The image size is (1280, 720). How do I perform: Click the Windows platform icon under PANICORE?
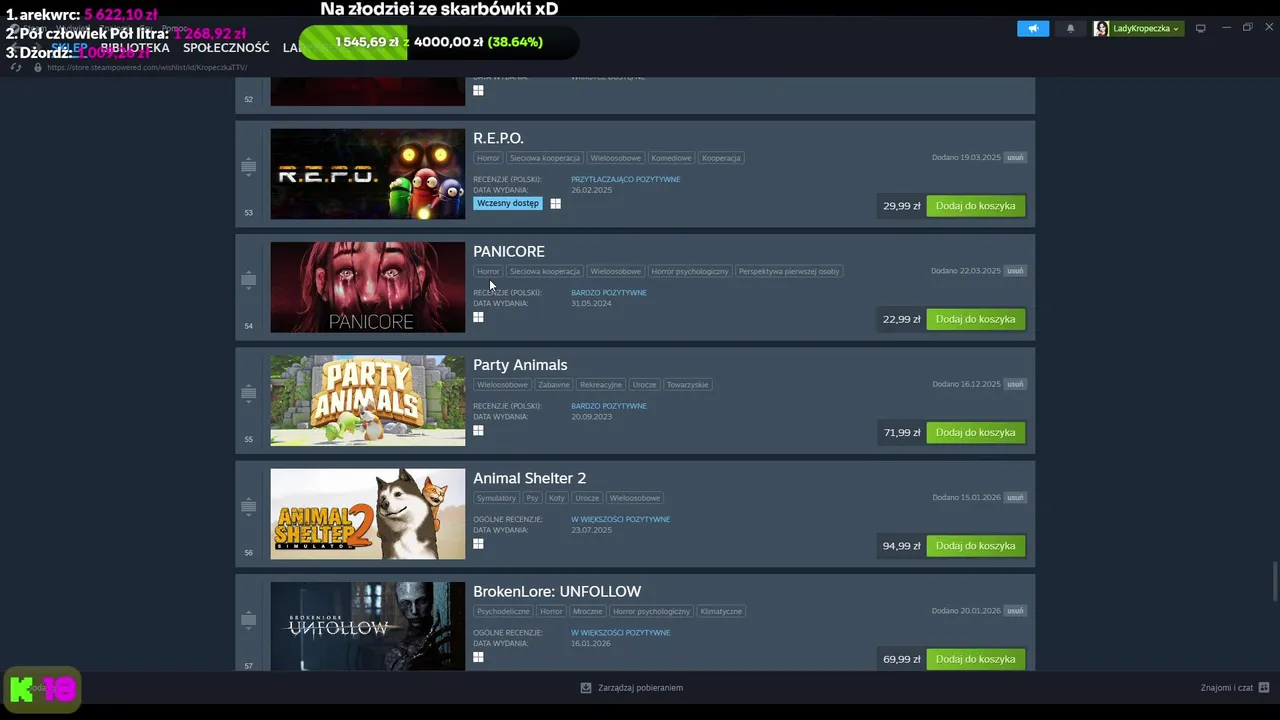pos(478,317)
